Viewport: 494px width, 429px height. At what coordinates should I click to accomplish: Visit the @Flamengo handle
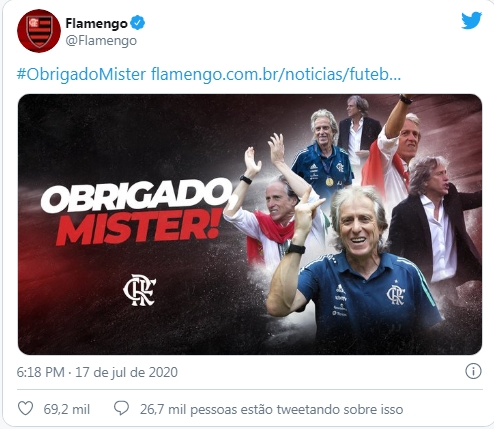coord(101,41)
